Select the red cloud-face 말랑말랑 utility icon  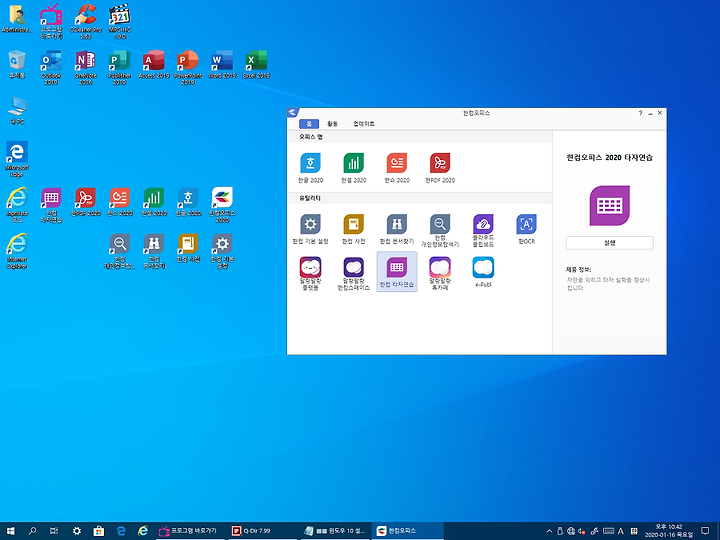point(310,274)
